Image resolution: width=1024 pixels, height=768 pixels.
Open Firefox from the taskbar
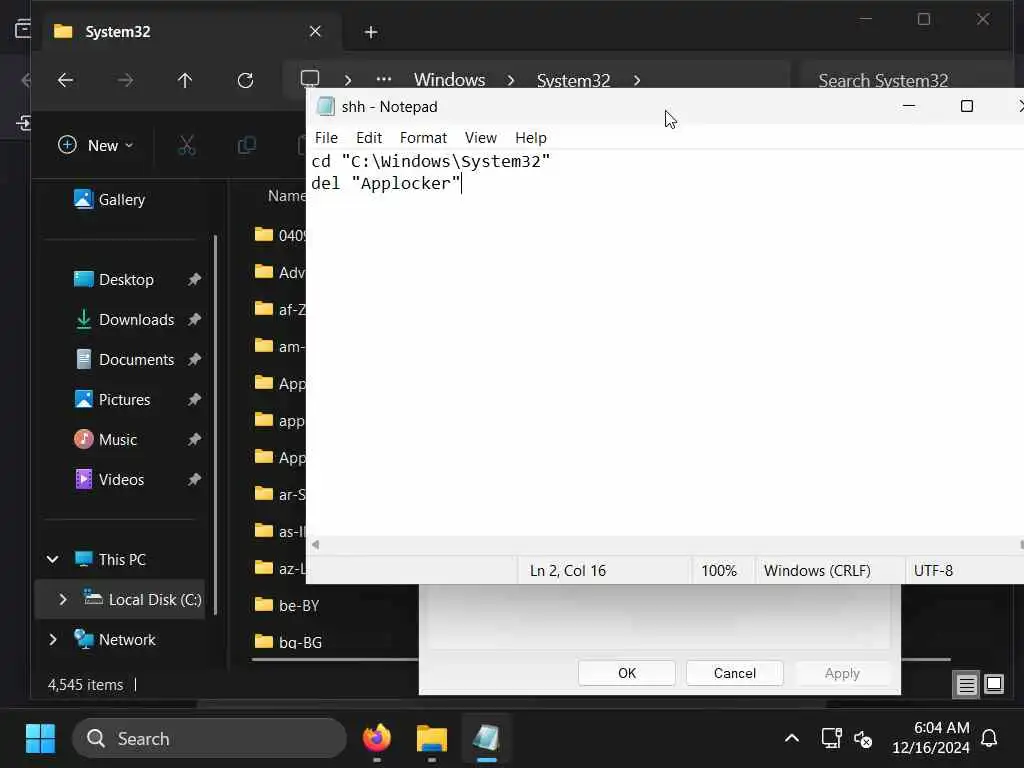(377, 739)
